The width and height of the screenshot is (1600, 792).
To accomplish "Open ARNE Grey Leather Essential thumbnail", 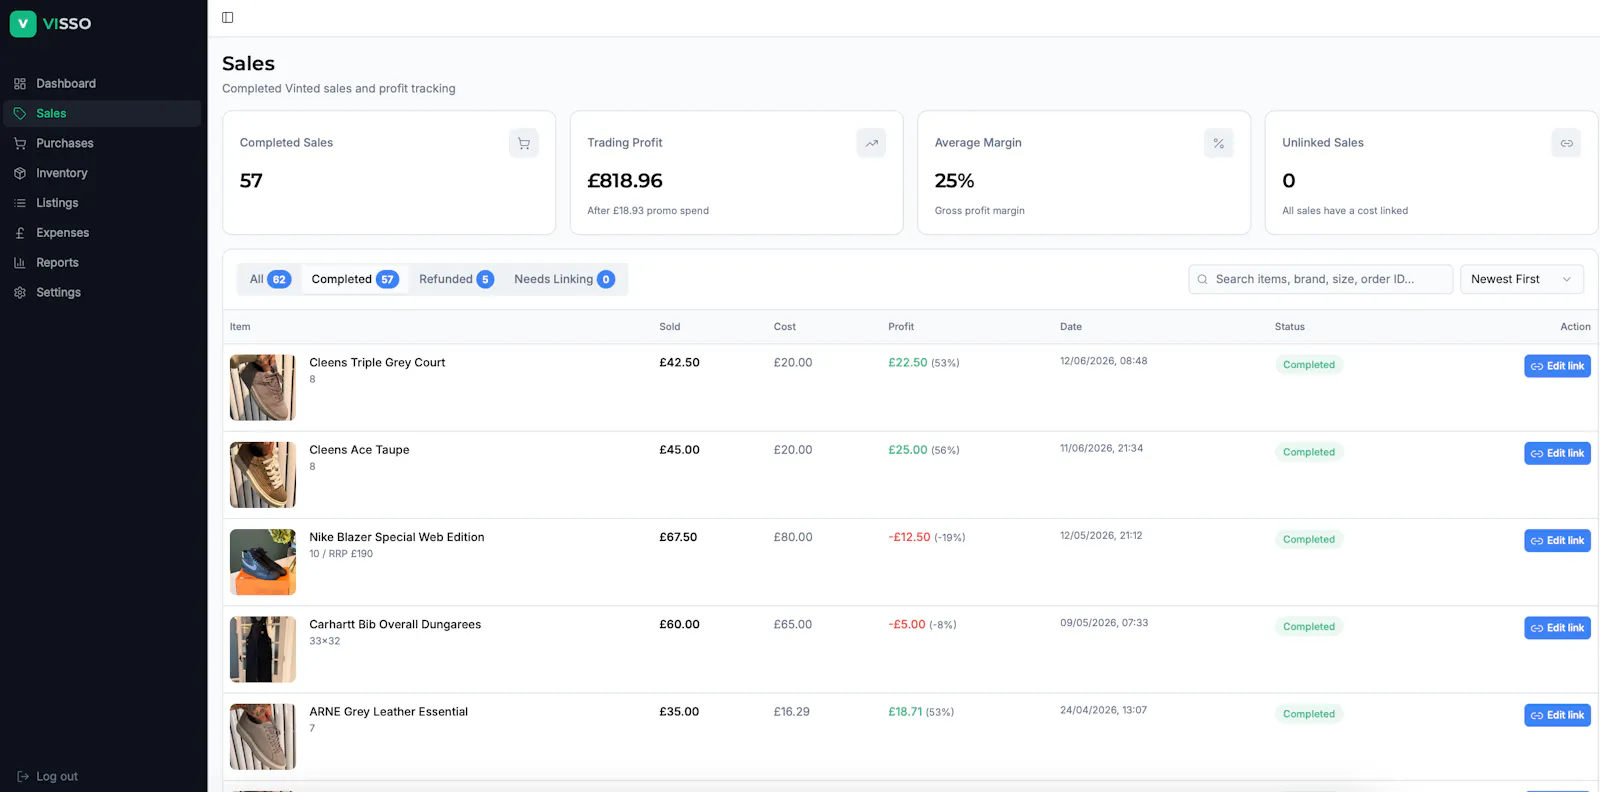I will (x=263, y=737).
